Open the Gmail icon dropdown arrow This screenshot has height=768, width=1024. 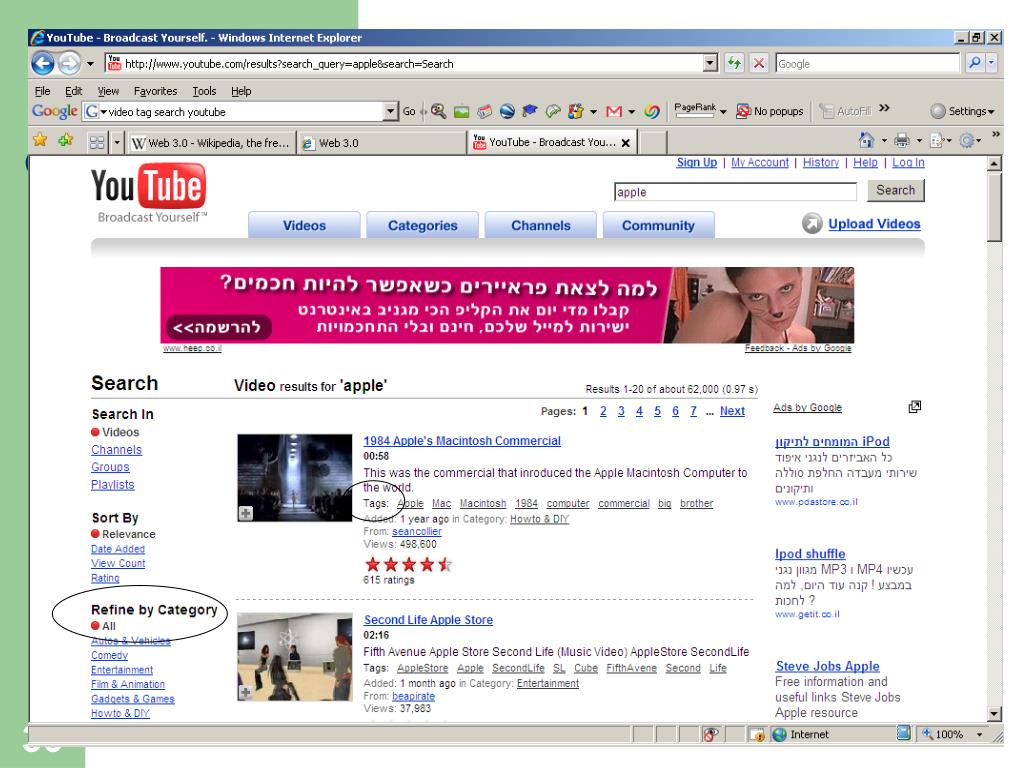click(x=632, y=112)
